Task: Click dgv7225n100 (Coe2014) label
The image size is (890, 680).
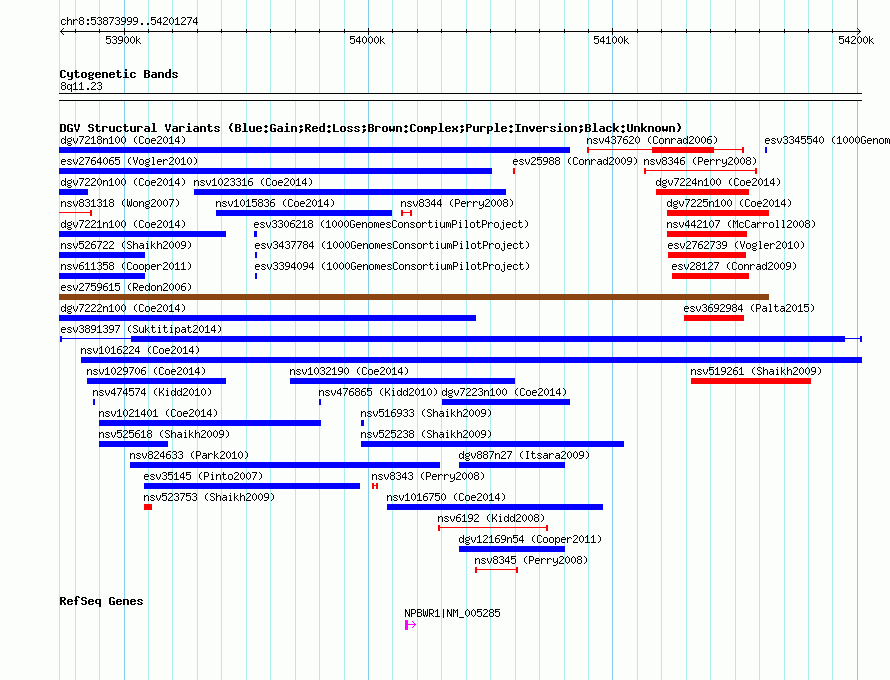Action: point(729,203)
